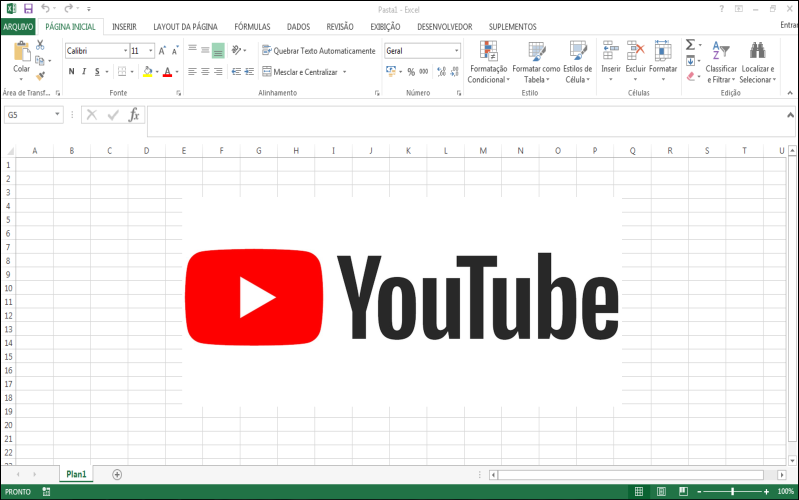This screenshot has width=799, height=500.
Task: Toggle bold (N) formatting
Action: coord(71,72)
